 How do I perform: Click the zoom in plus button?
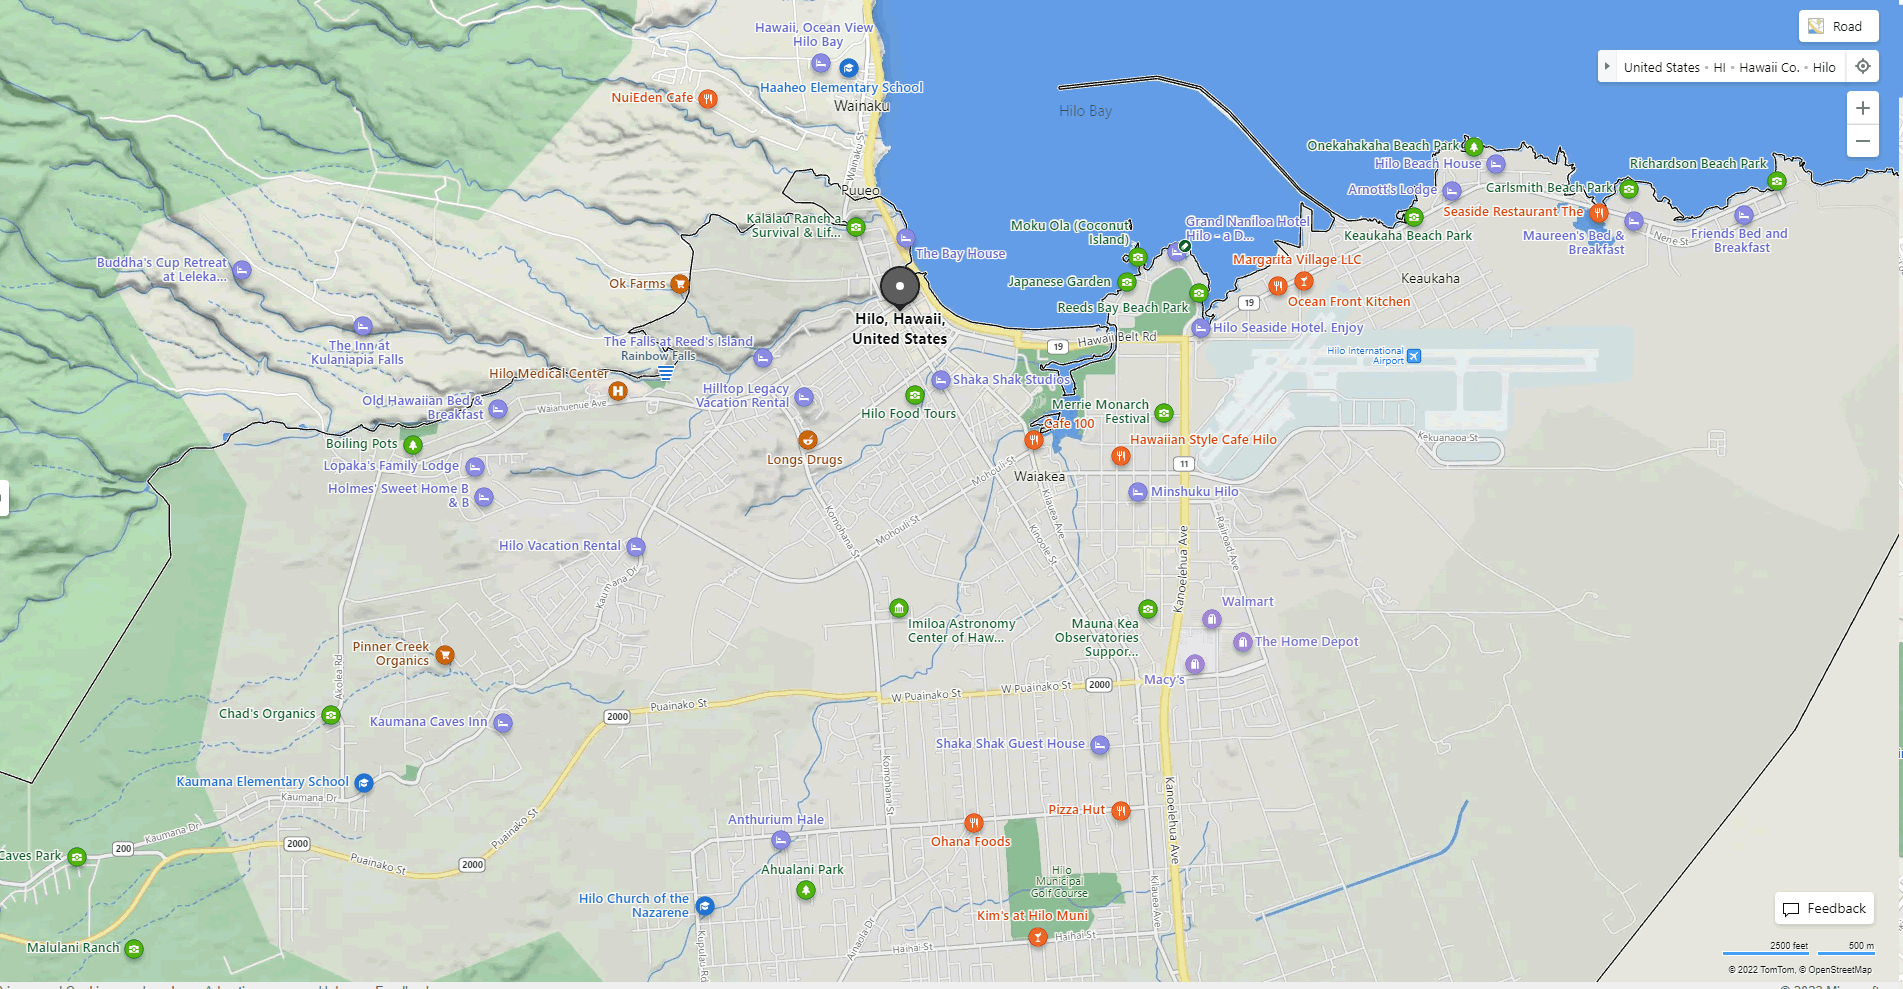pos(1862,107)
